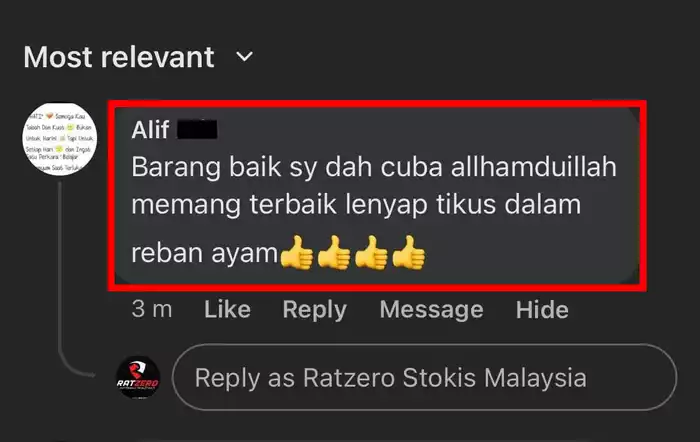Open the Most relevant sort label
This screenshot has height=442, width=700.
[x=119, y=57]
